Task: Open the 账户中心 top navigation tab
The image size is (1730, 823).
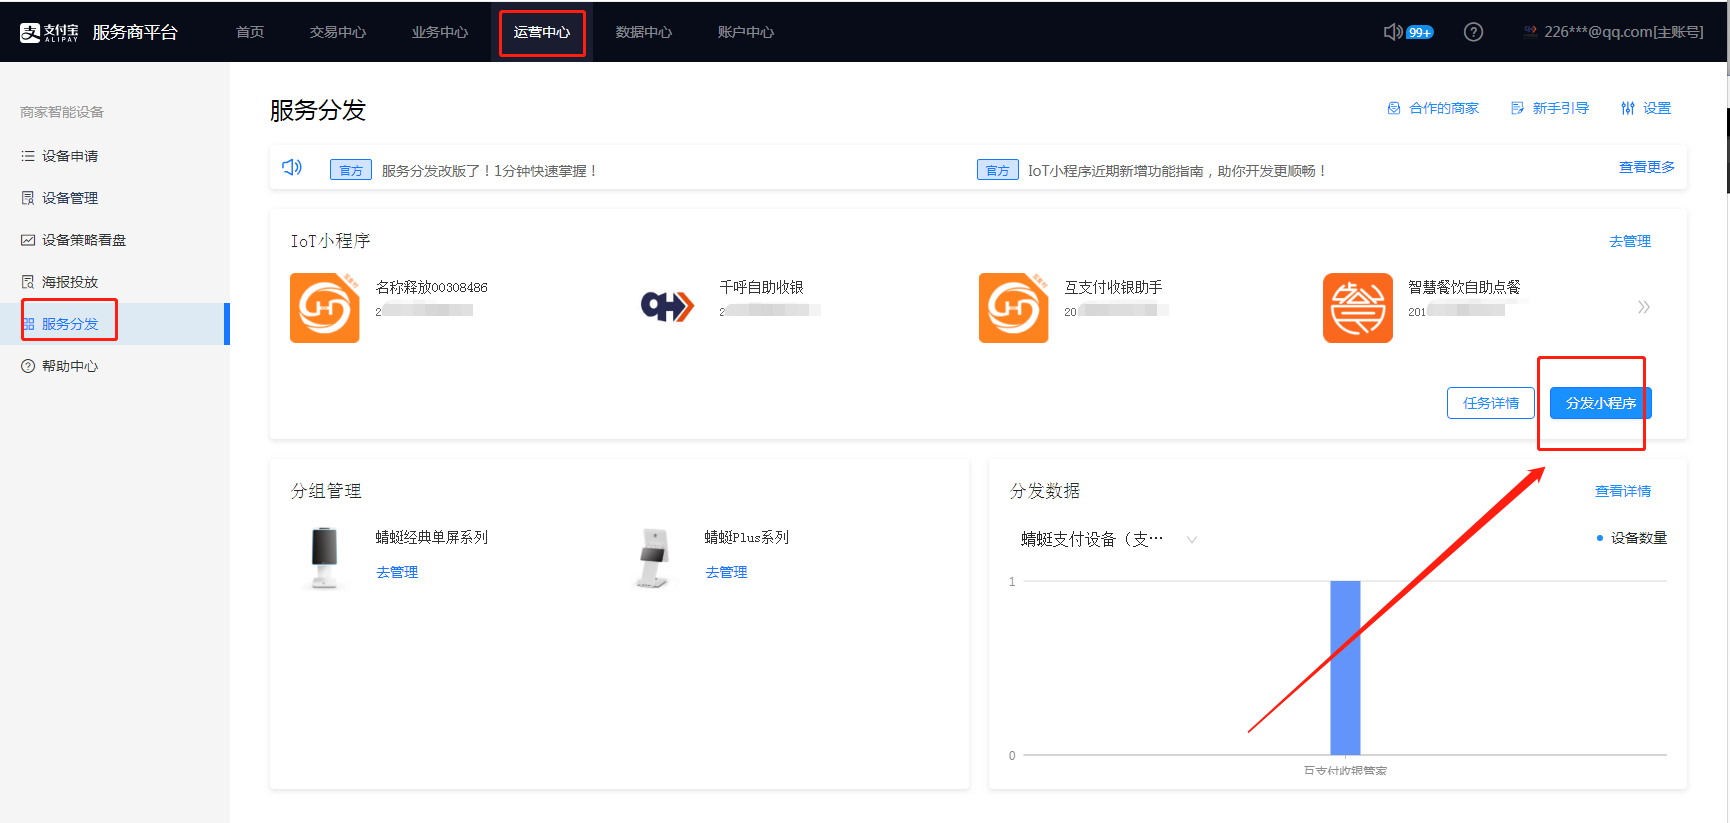Action: 746,32
